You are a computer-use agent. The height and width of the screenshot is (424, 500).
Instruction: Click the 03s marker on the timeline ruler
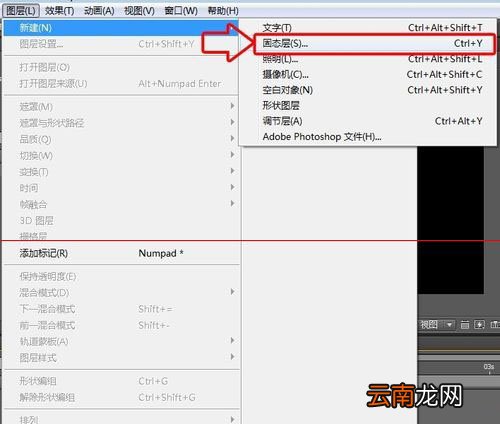[489, 367]
